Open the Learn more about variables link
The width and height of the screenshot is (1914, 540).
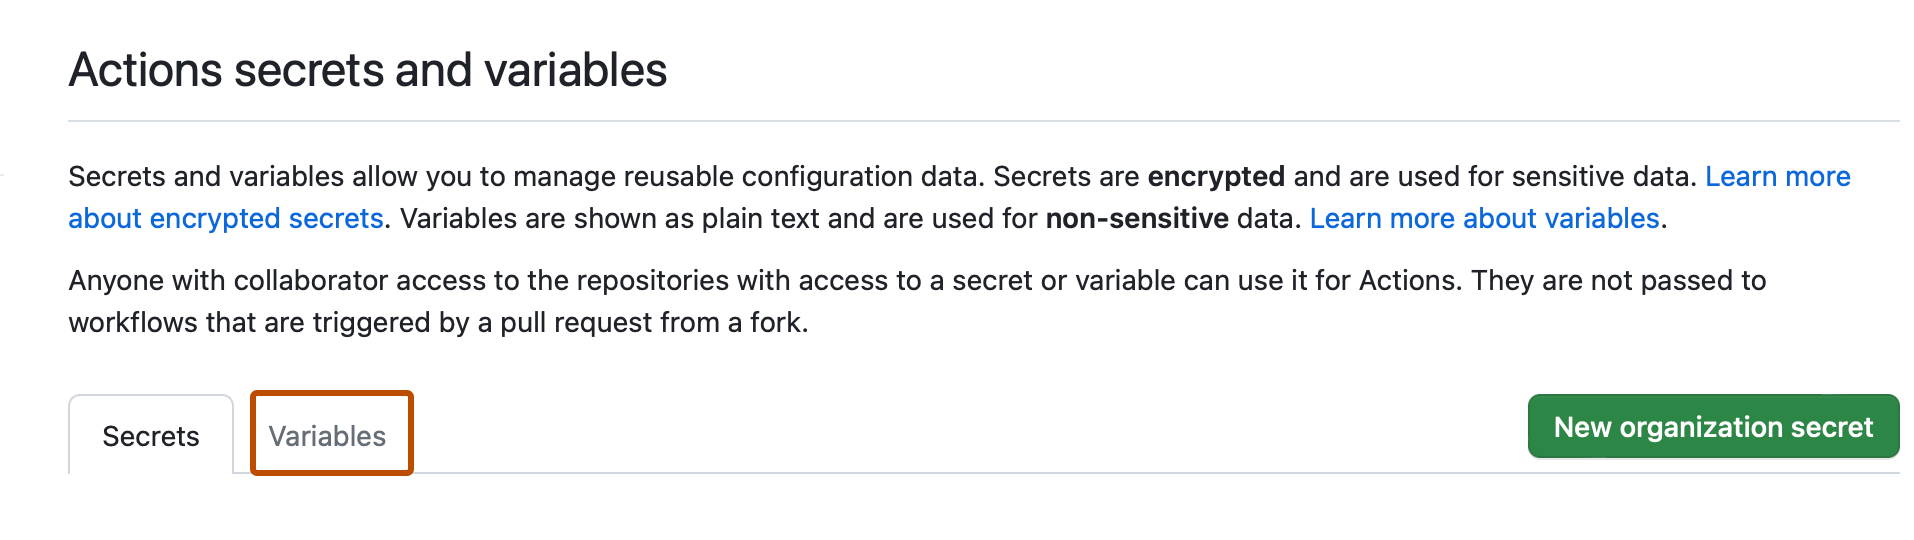point(1484,218)
